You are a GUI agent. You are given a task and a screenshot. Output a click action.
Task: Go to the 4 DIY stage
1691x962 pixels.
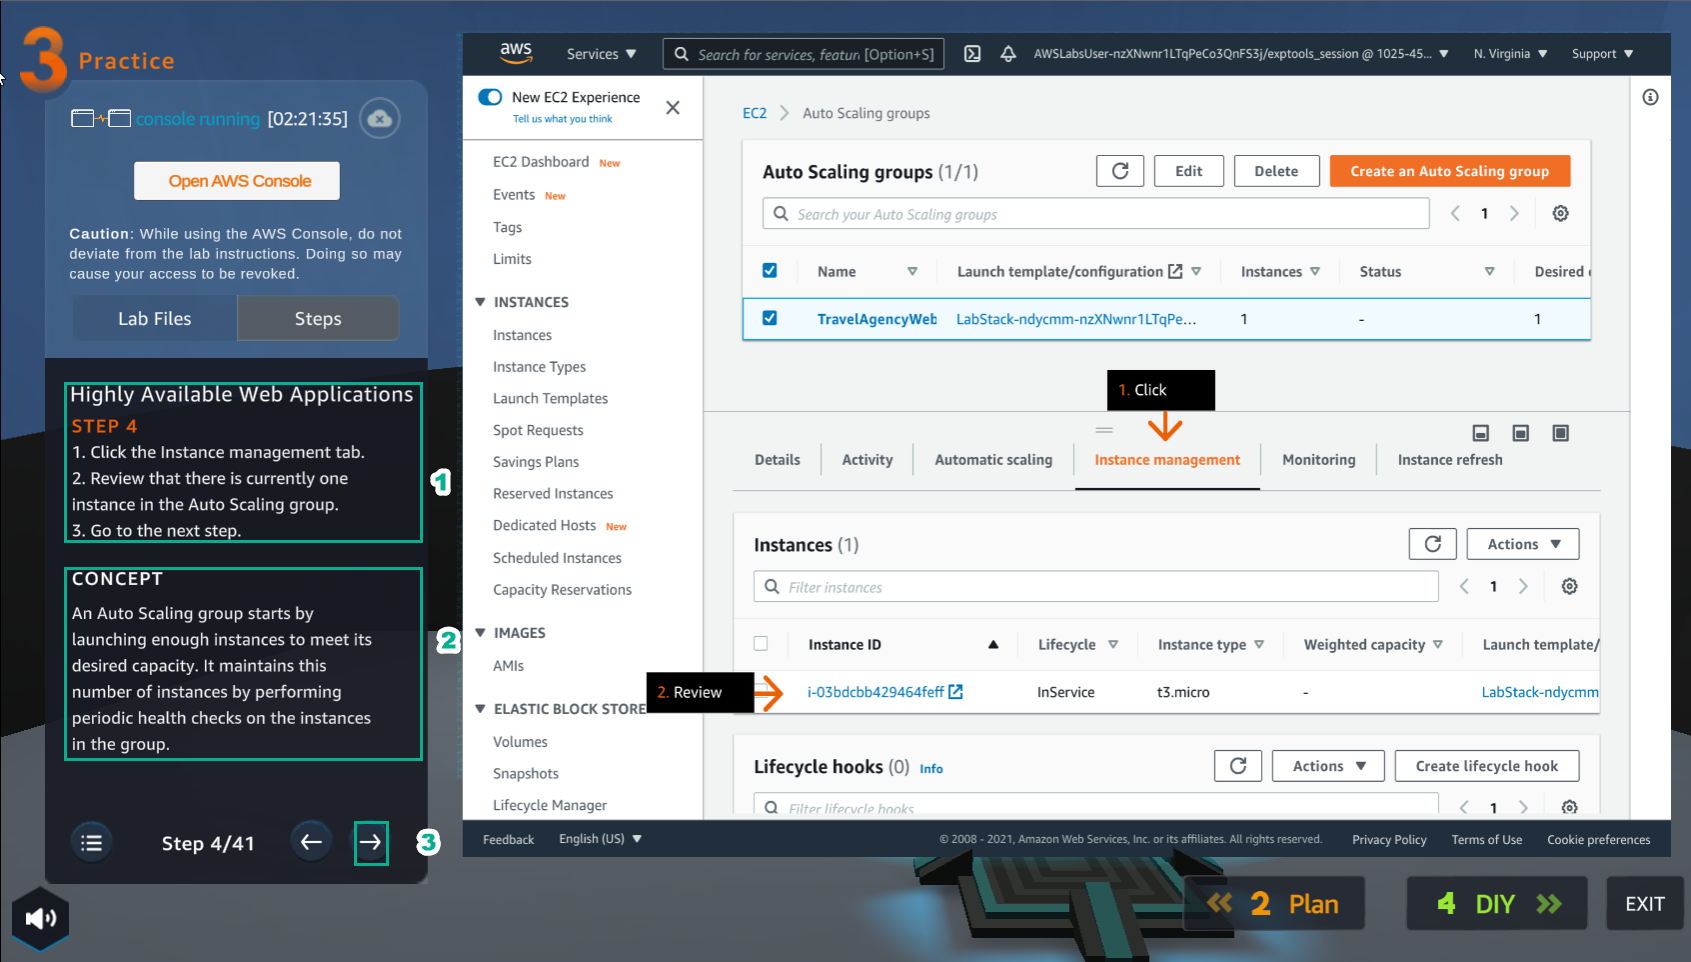[1497, 904]
